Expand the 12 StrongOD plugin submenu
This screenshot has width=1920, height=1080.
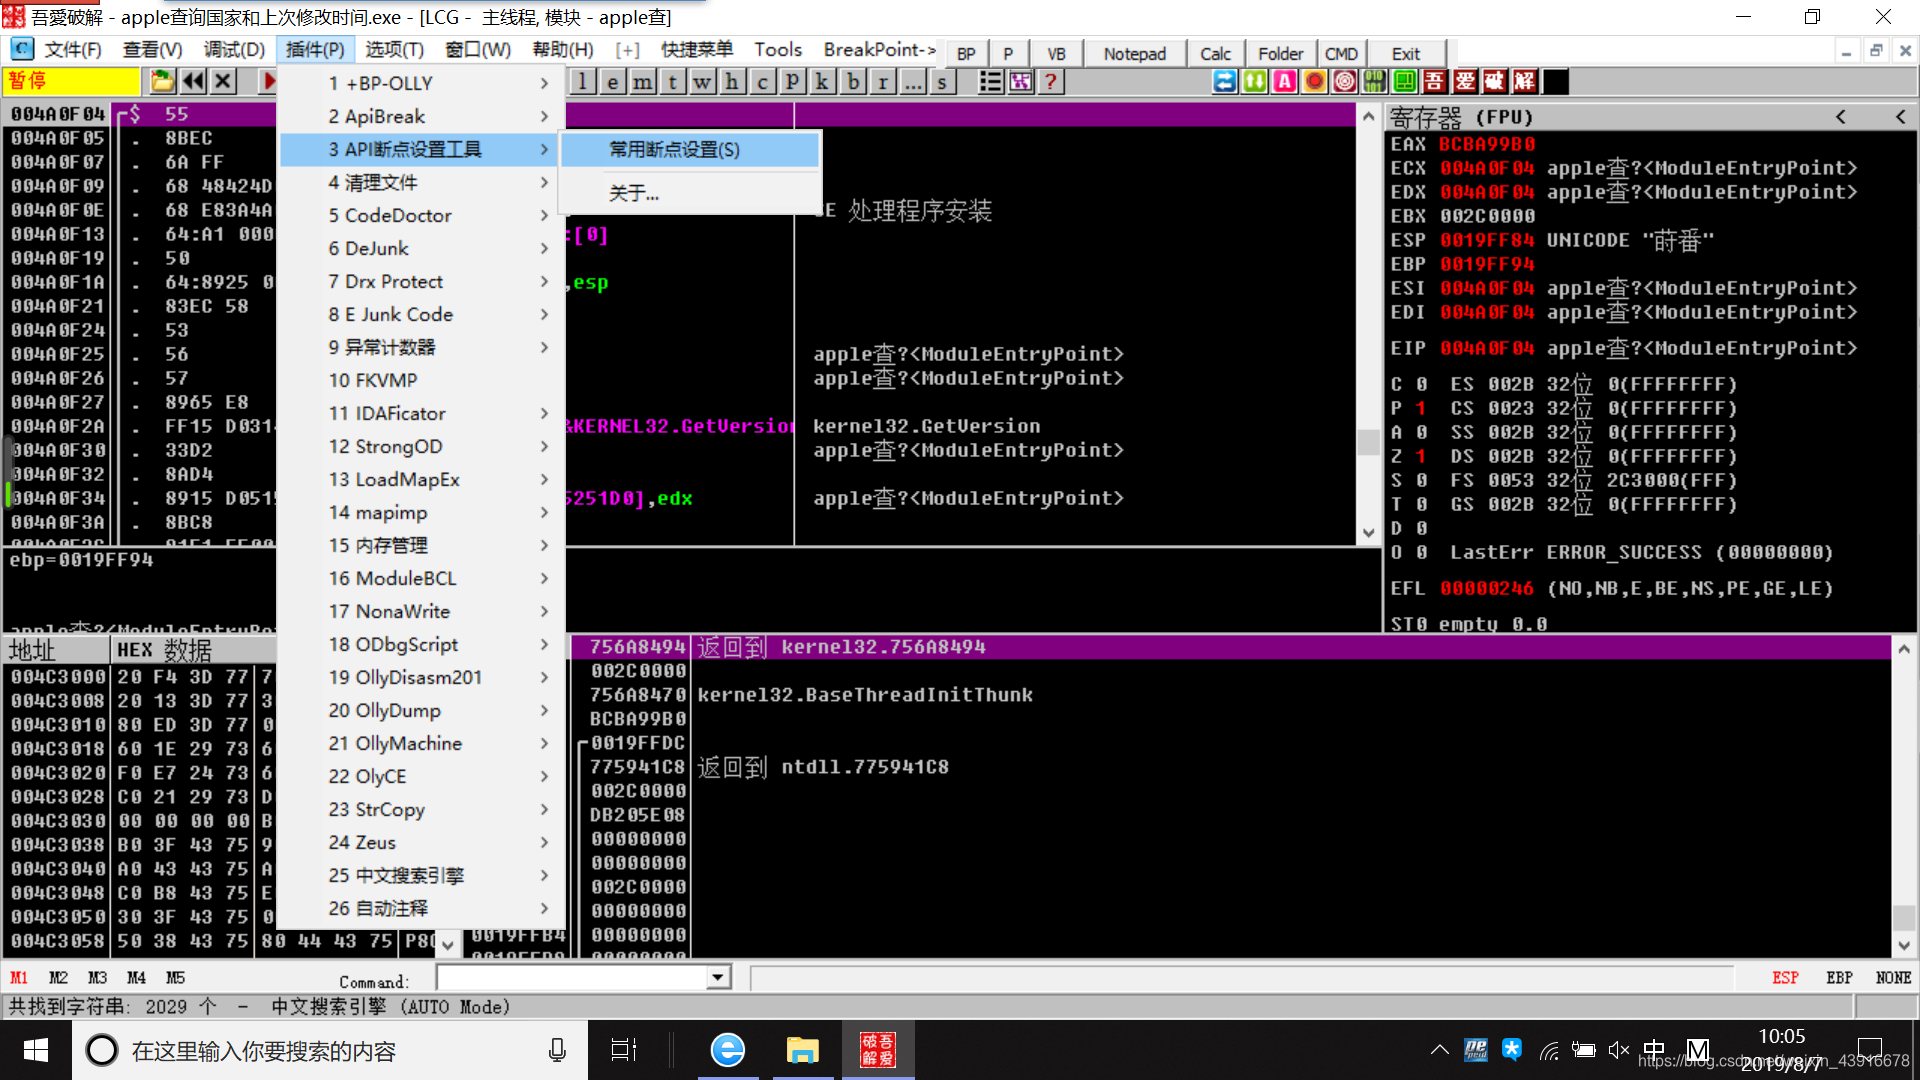(x=422, y=446)
